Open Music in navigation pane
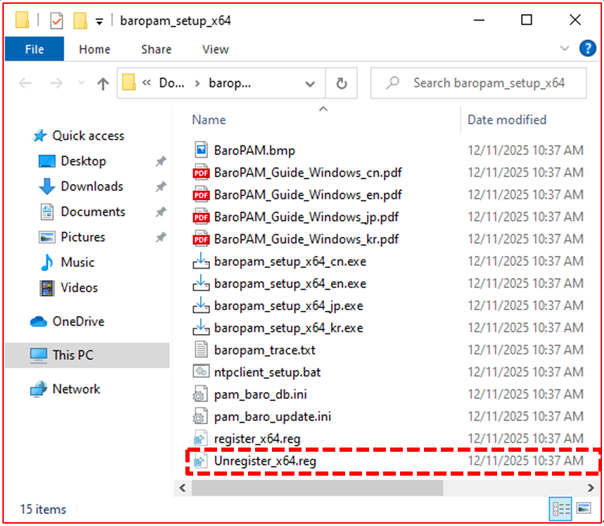This screenshot has width=604, height=526. [77, 263]
